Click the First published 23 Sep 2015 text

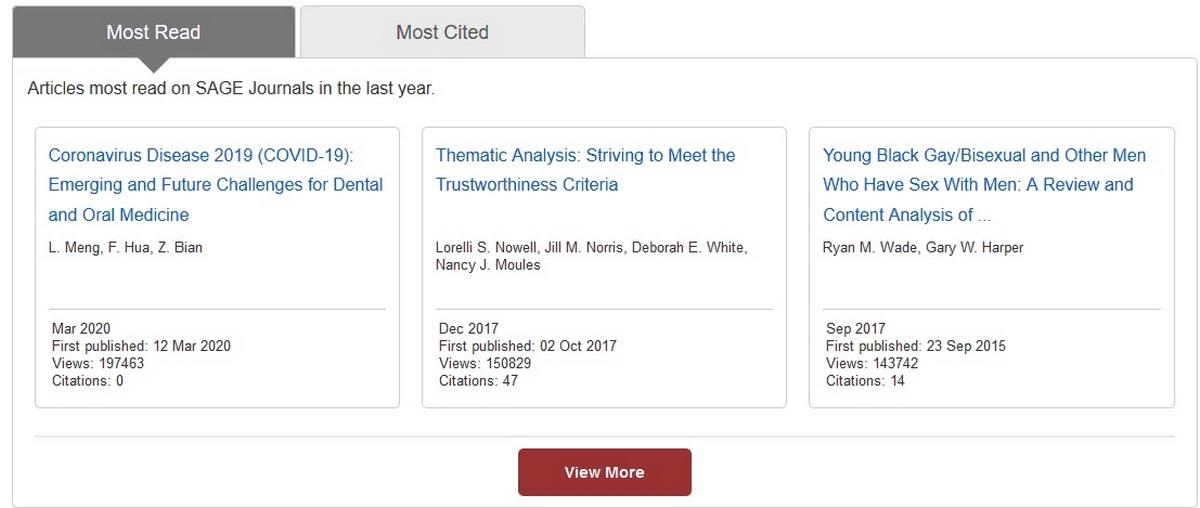916,346
